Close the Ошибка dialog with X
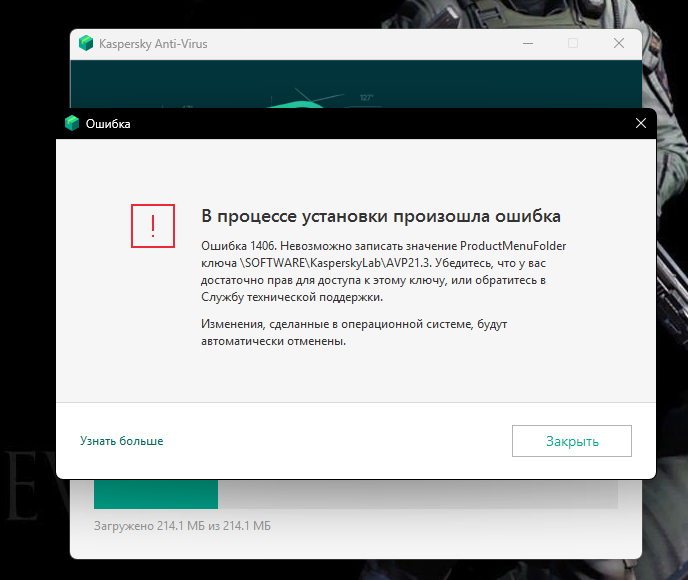This screenshot has width=688, height=580. tap(641, 123)
